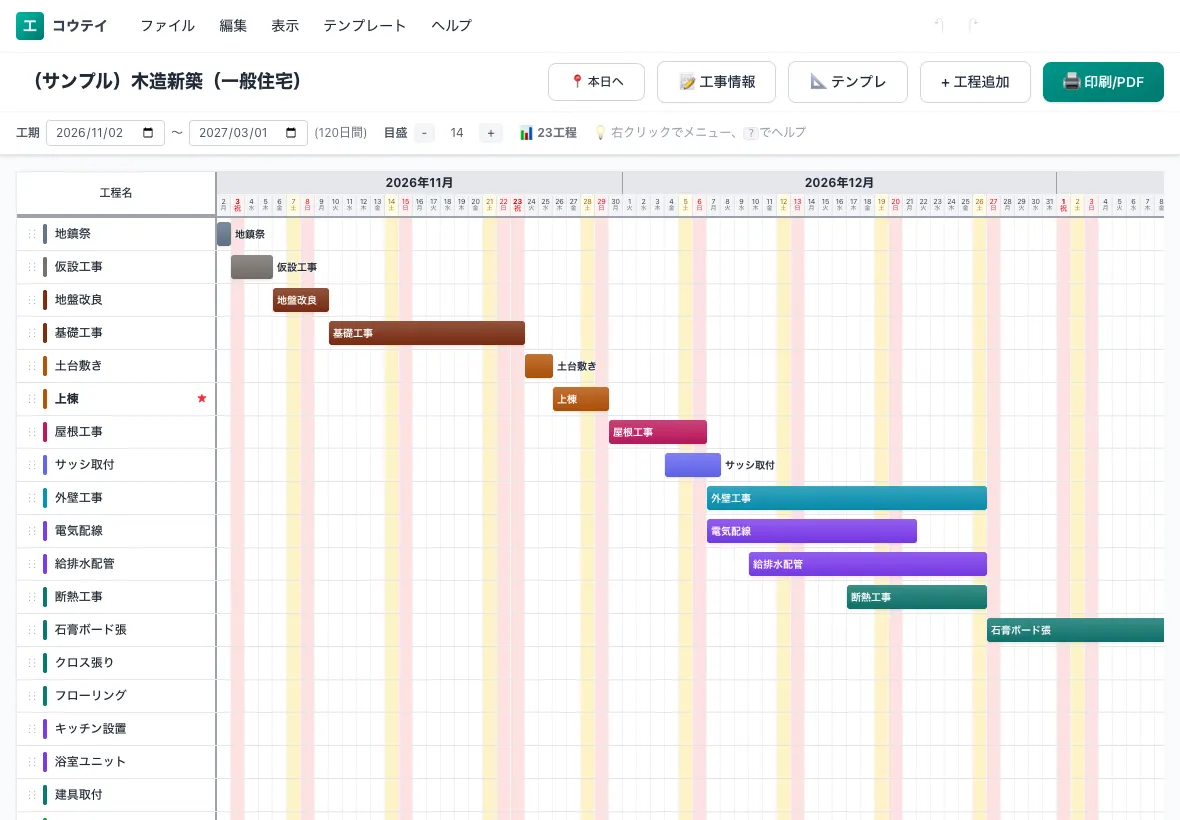
Task: Click the 23工程 bar chart icon
Action: 526,133
